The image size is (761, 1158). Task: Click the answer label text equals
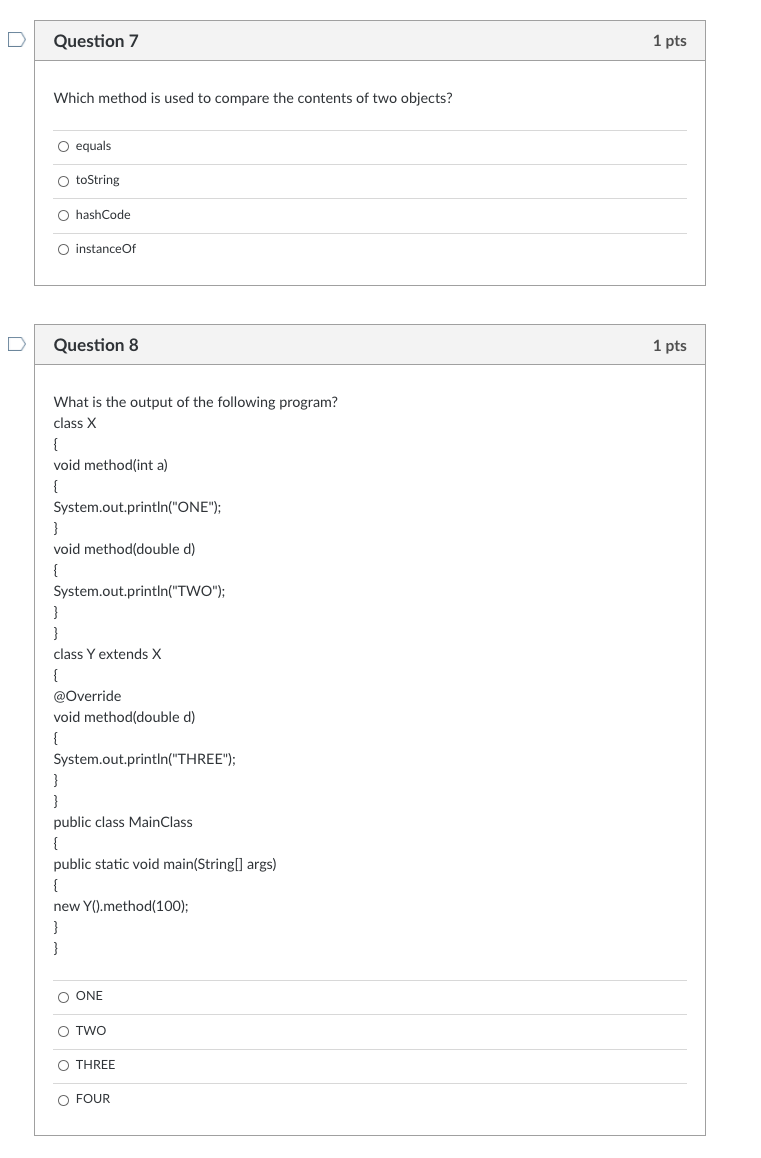pos(93,146)
